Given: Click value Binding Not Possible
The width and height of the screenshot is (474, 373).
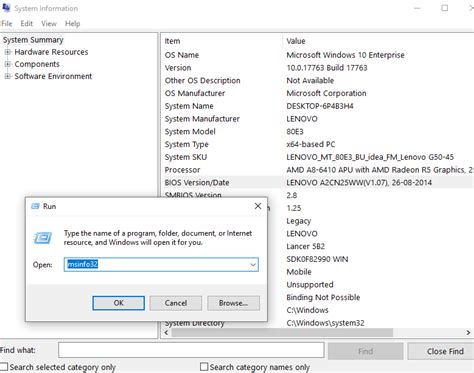Looking at the screenshot, I should (323, 297).
